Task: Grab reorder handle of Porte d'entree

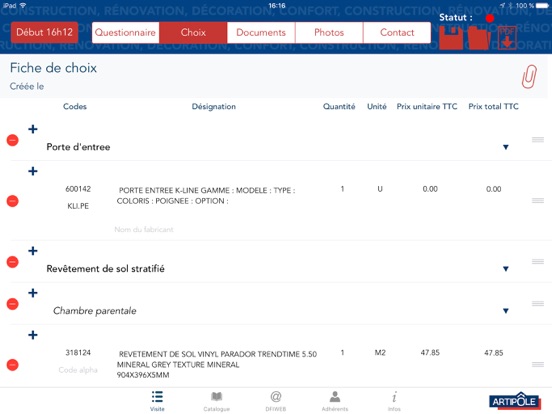Action: 538,140
